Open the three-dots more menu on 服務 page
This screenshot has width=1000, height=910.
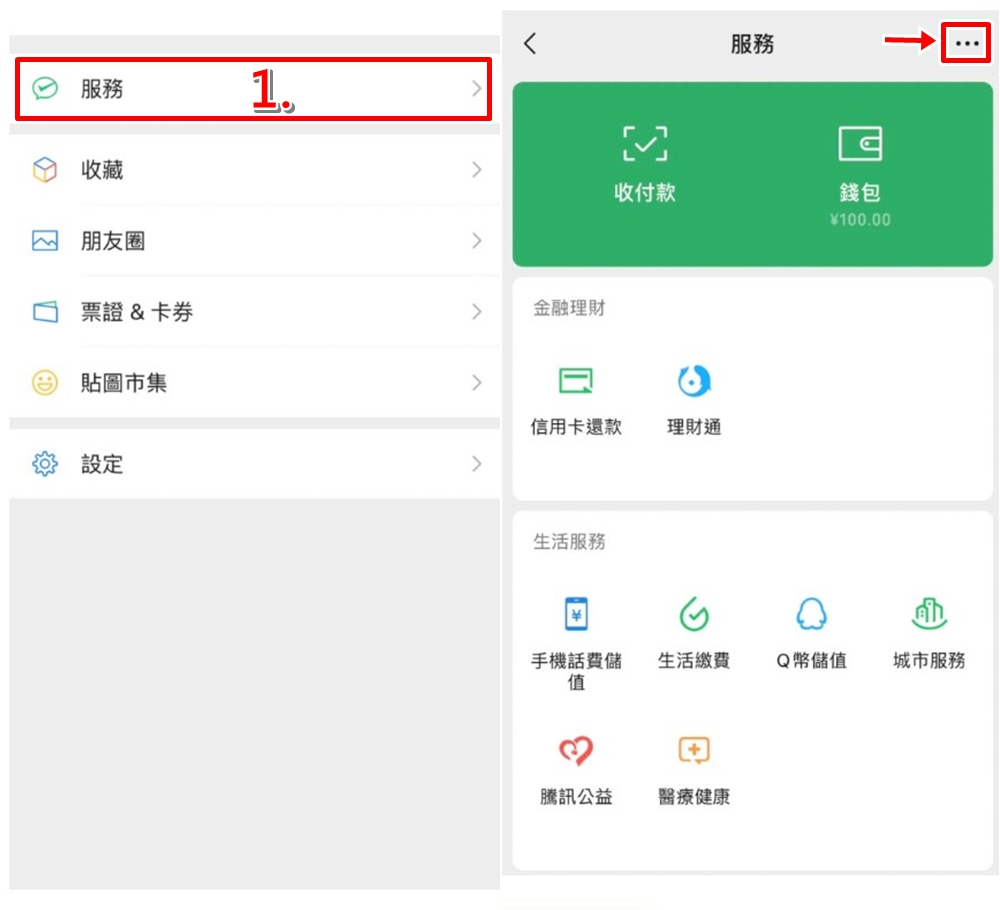pyautogui.click(x=967, y=43)
